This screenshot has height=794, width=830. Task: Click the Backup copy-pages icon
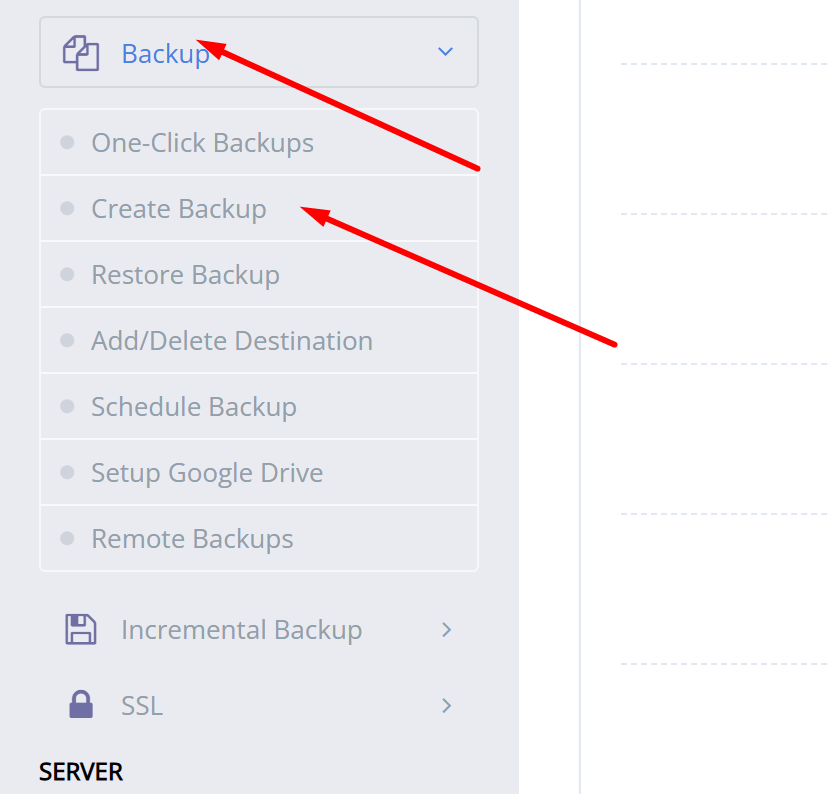click(82, 50)
